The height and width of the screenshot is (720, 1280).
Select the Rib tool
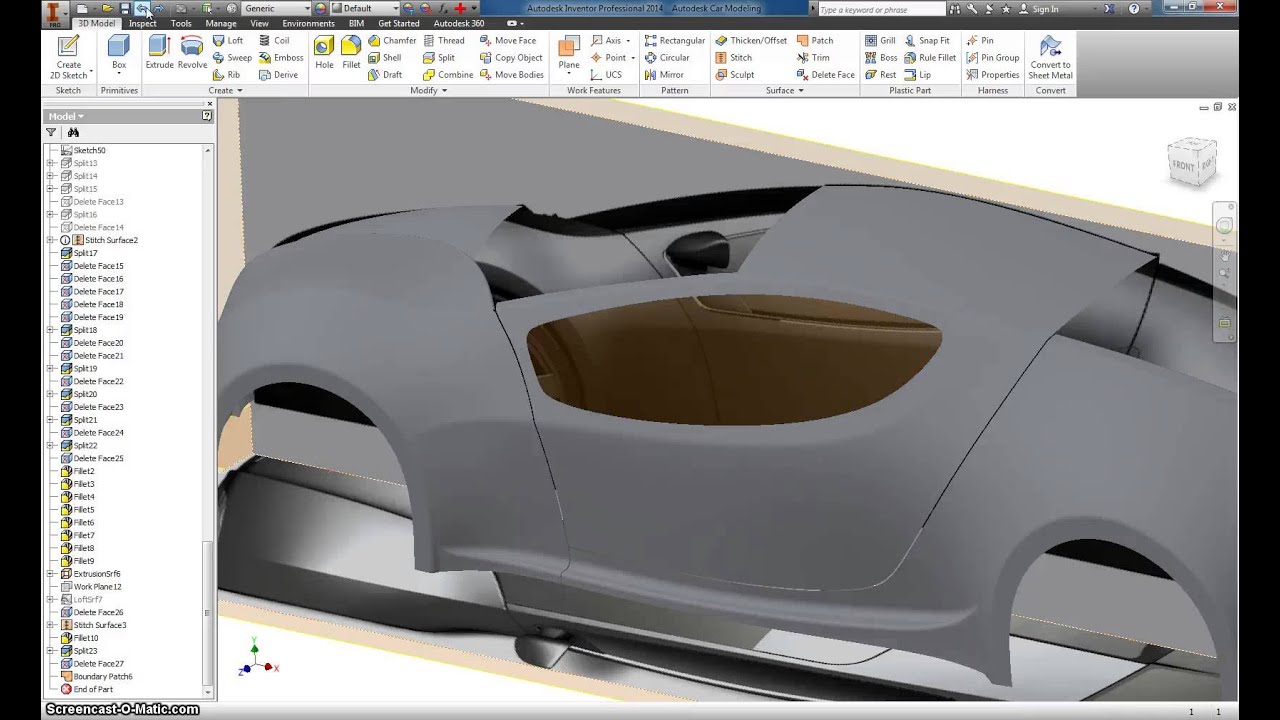pos(226,75)
